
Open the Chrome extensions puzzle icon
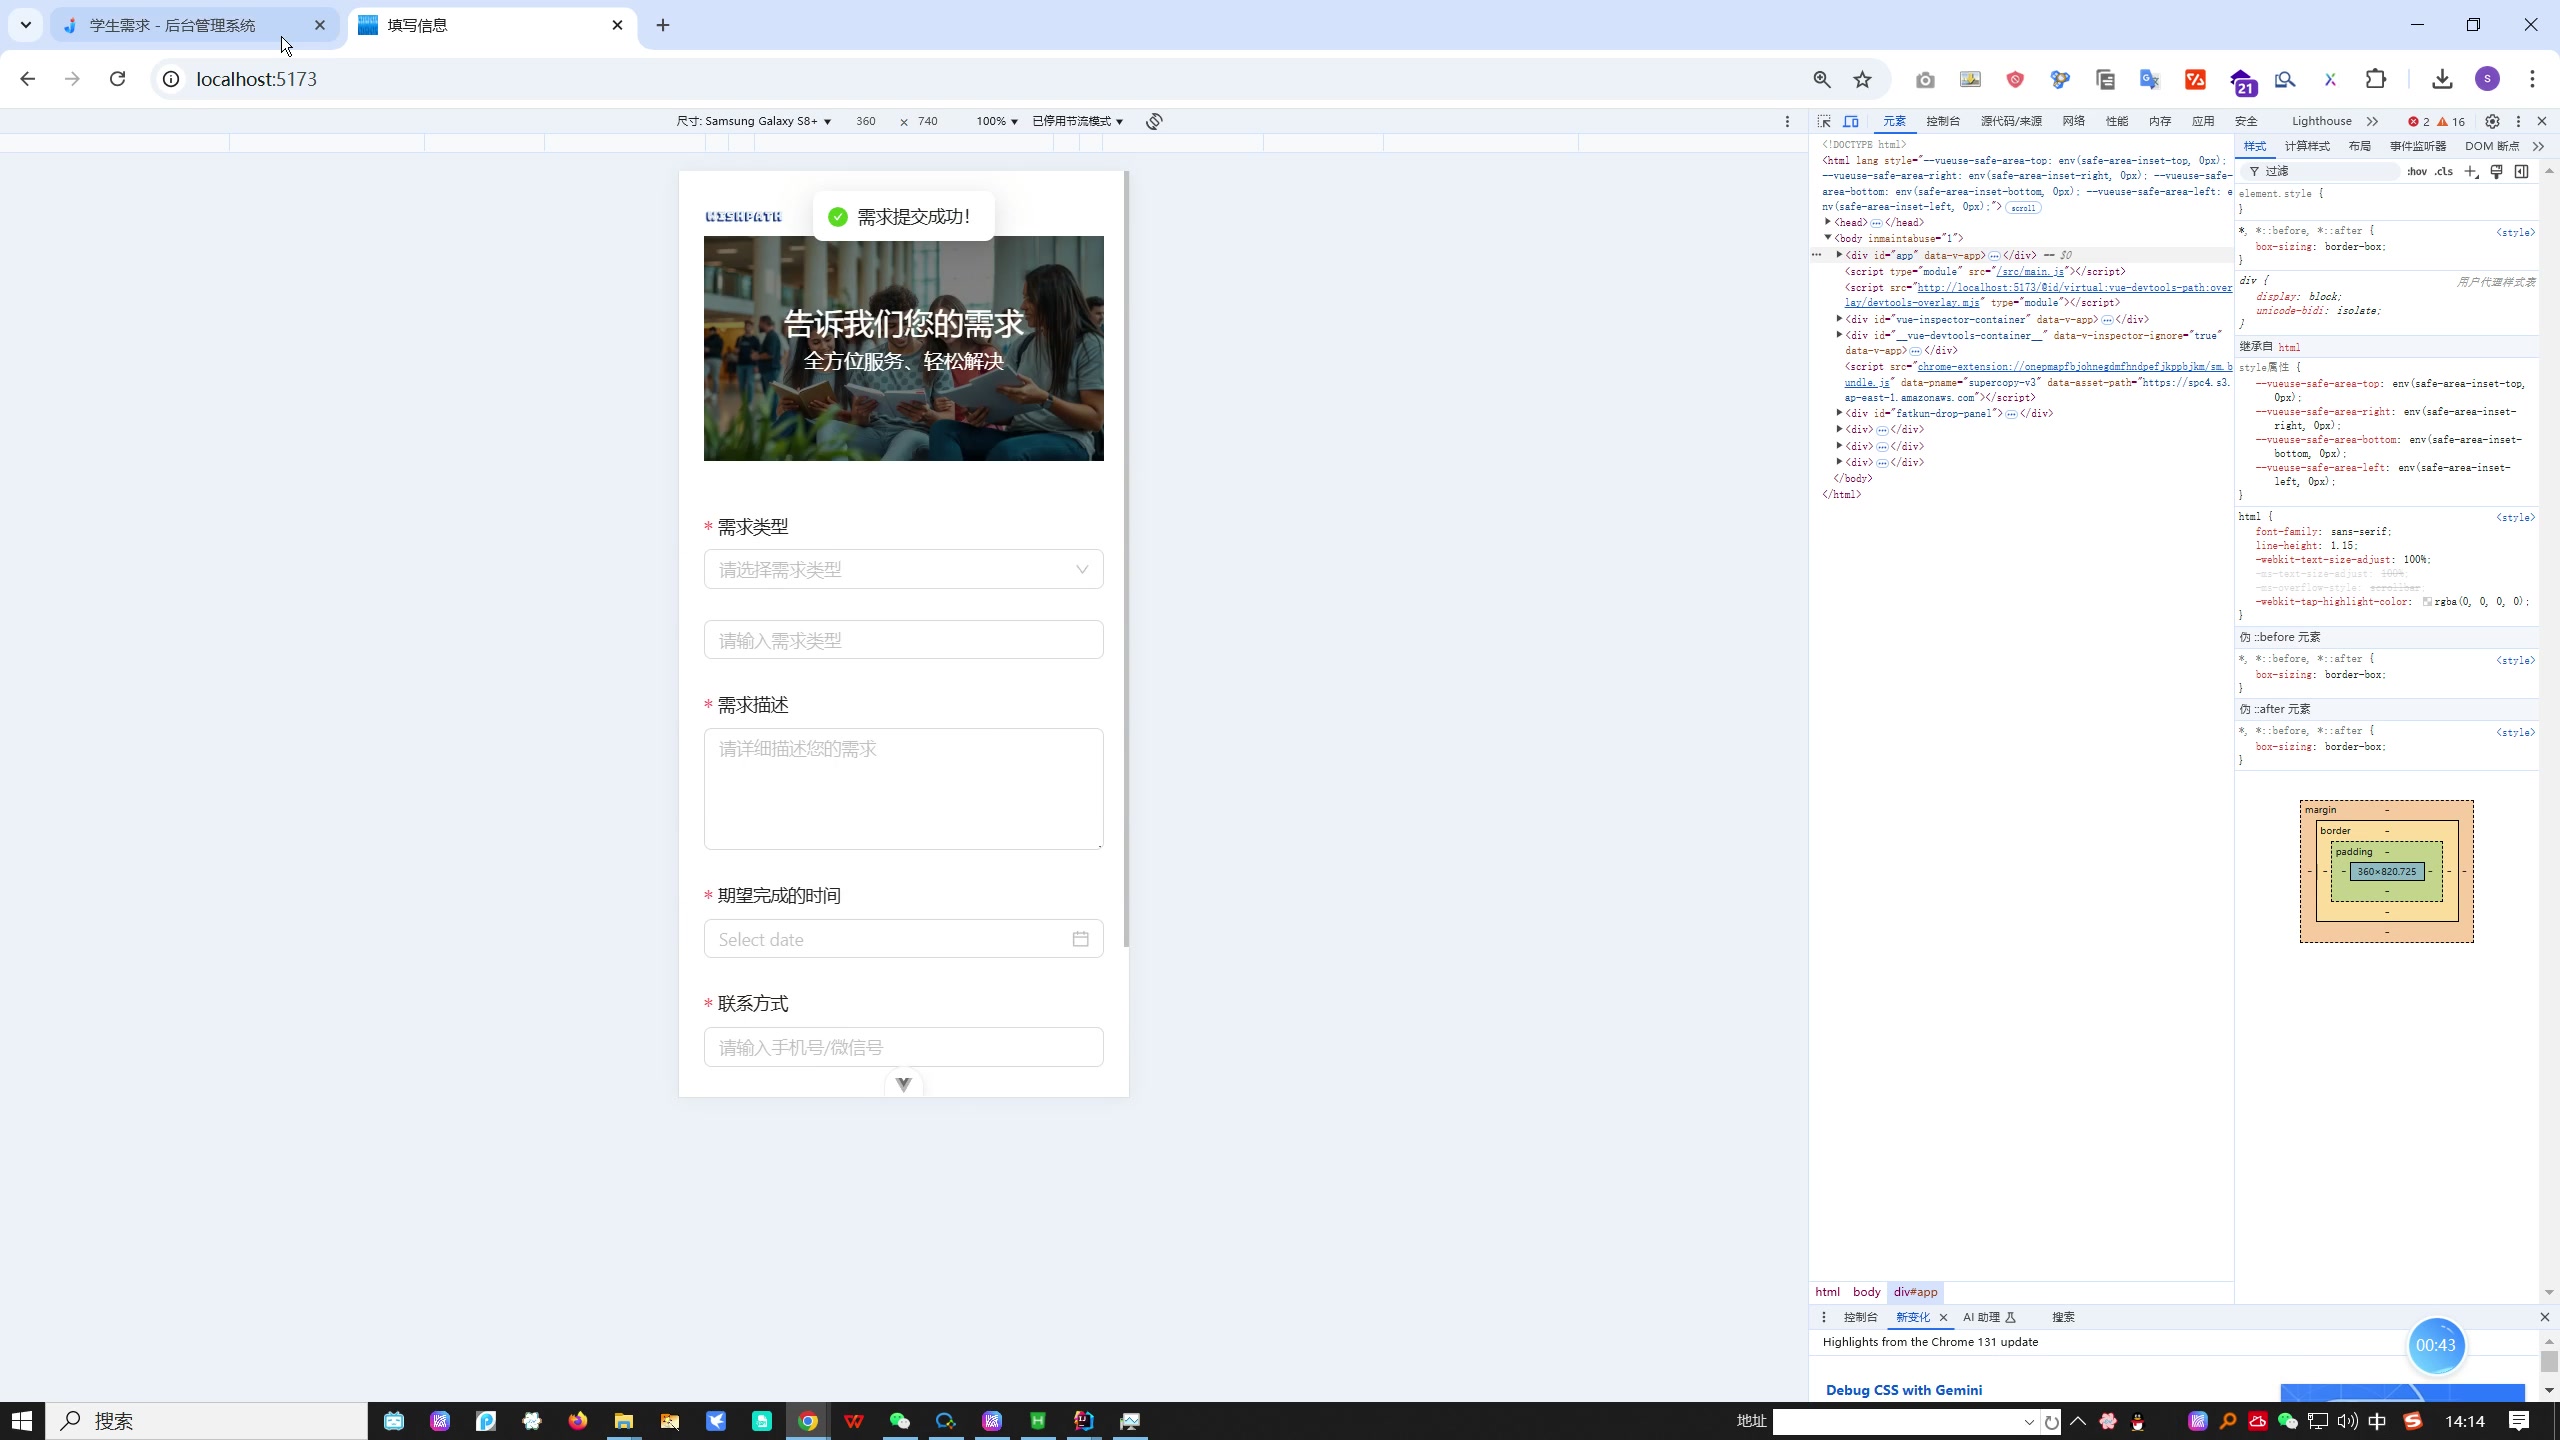(x=2376, y=79)
